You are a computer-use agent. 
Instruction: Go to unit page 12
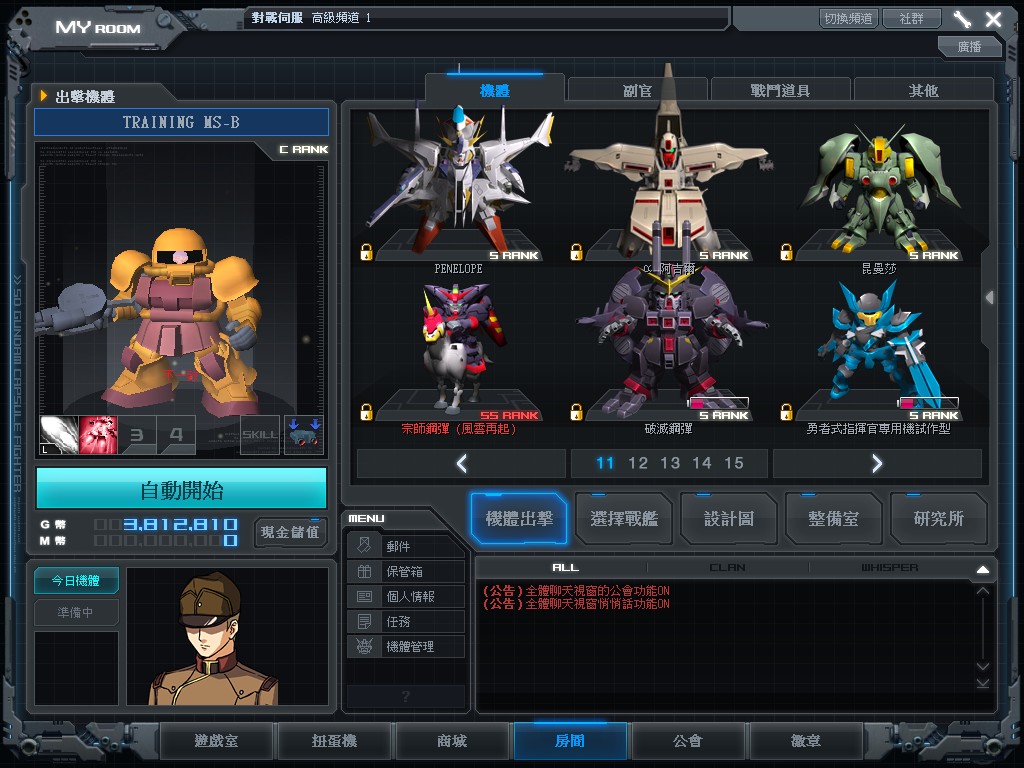tap(637, 463)
